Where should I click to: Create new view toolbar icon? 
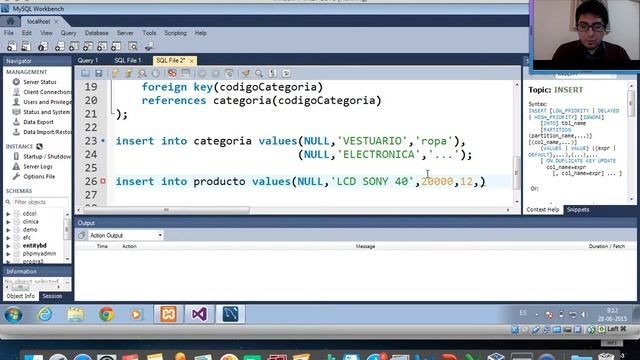pos(88,47)
